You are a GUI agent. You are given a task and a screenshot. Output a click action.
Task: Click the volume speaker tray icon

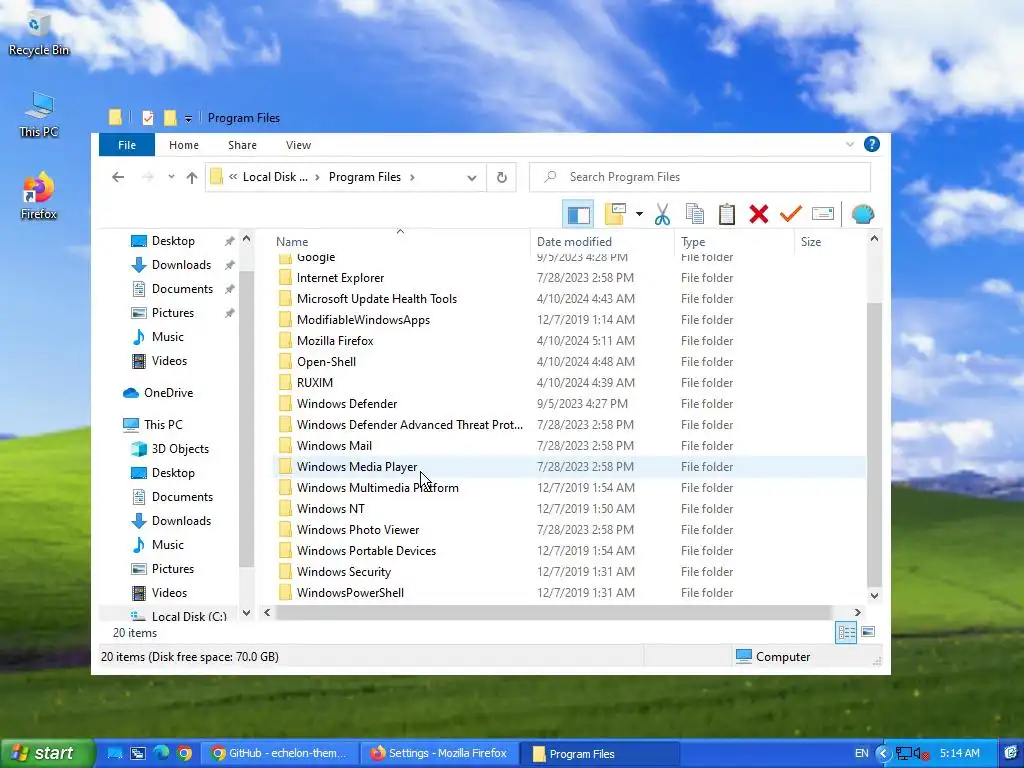pos(921,754)
